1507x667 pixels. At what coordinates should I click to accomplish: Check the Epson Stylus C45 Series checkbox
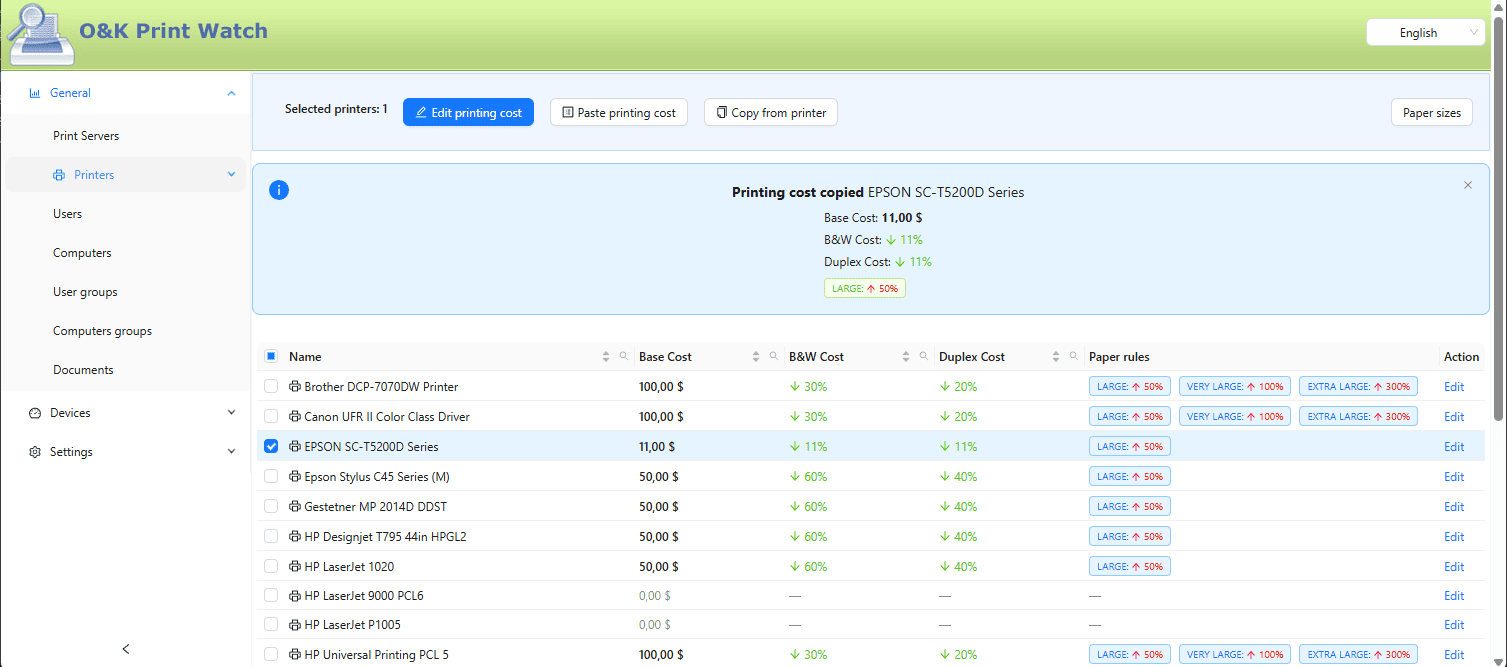click(271, 476)
